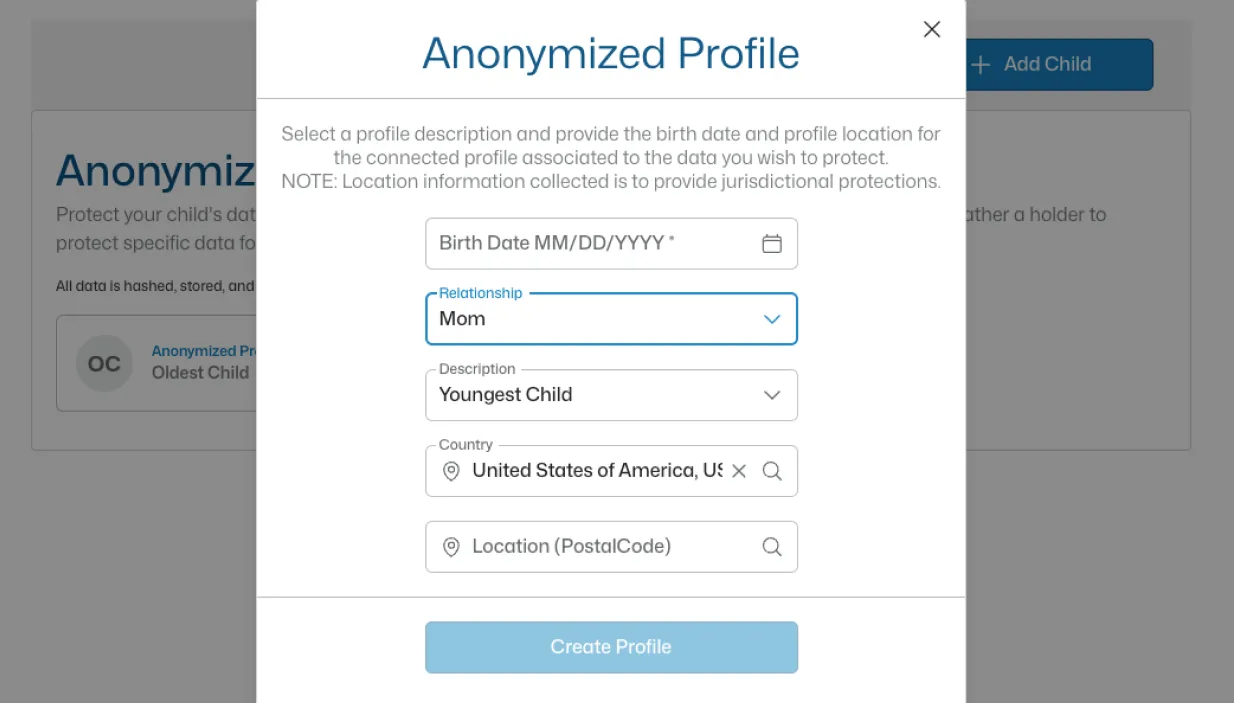Click the search magnifier in the Country field
Viewport: 1234px width, 703px height.
pos(771,470)
